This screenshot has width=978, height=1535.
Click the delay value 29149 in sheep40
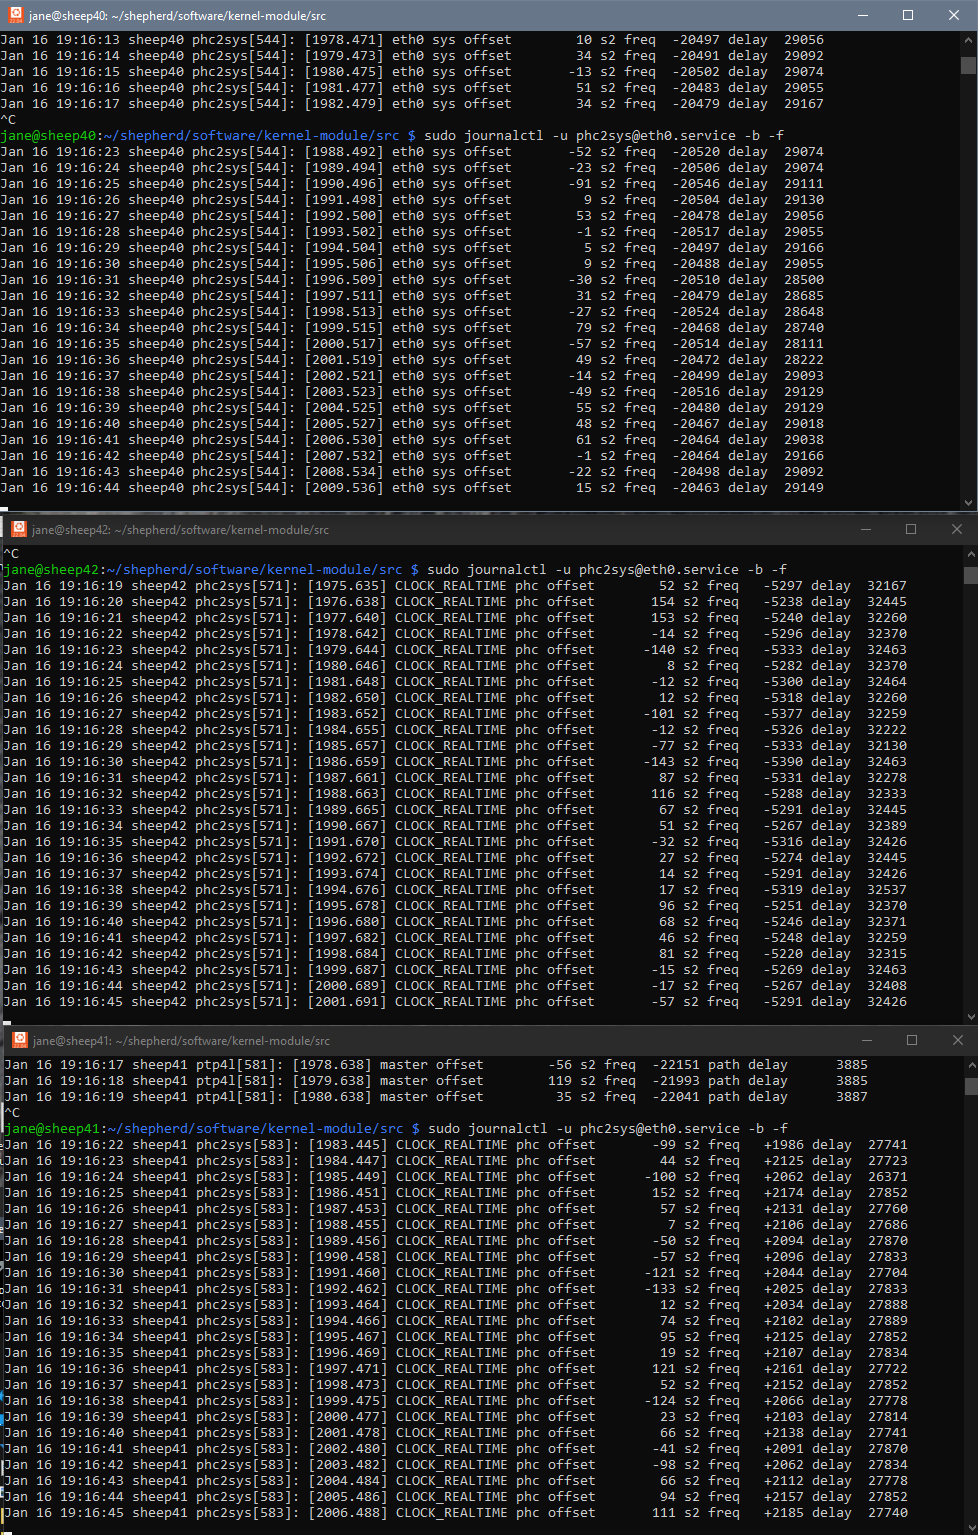coord(804,488)
